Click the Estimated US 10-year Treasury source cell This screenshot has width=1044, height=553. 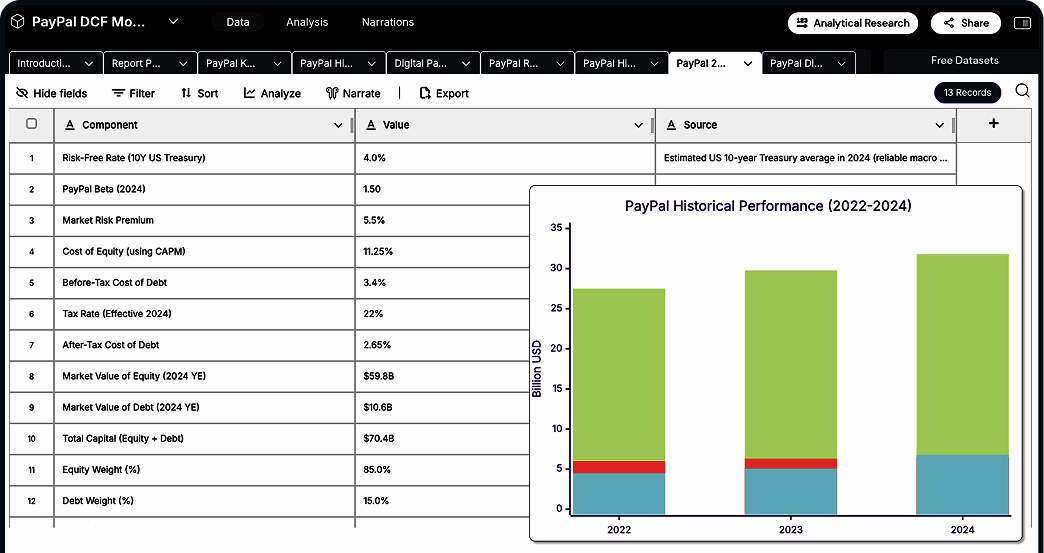click(x=806, y=158)
